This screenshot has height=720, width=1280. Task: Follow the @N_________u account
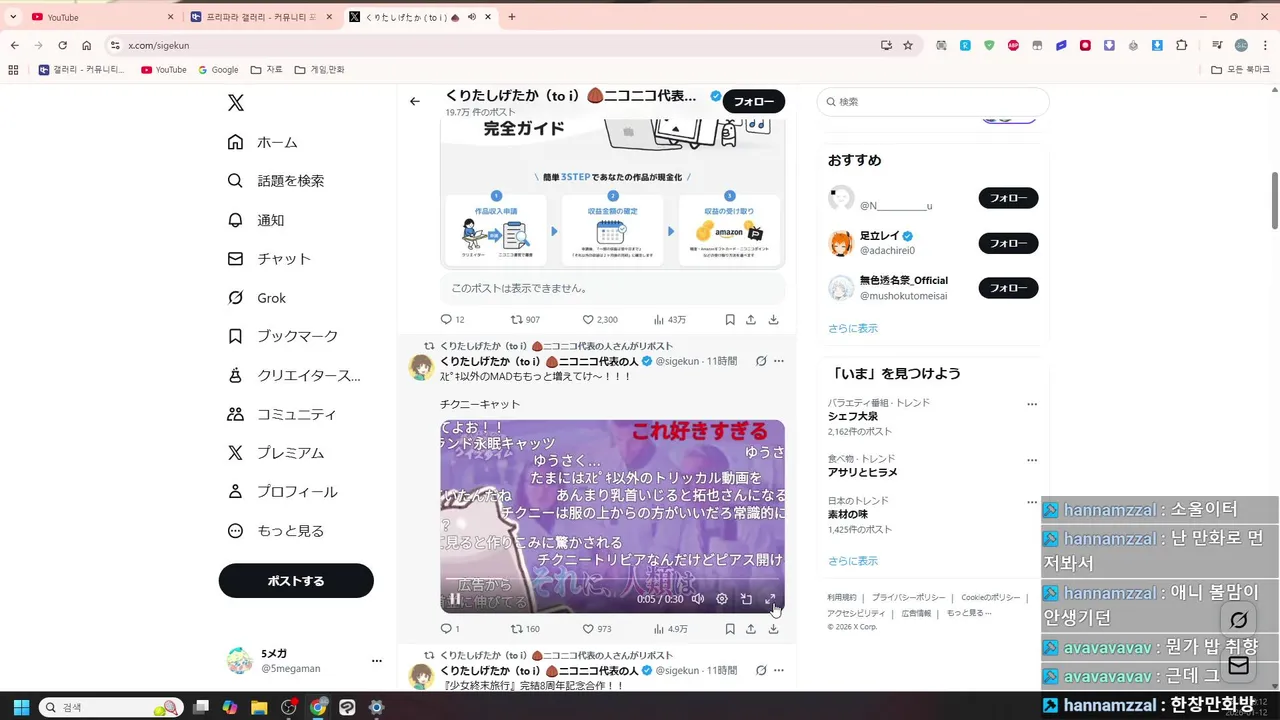1008,198
